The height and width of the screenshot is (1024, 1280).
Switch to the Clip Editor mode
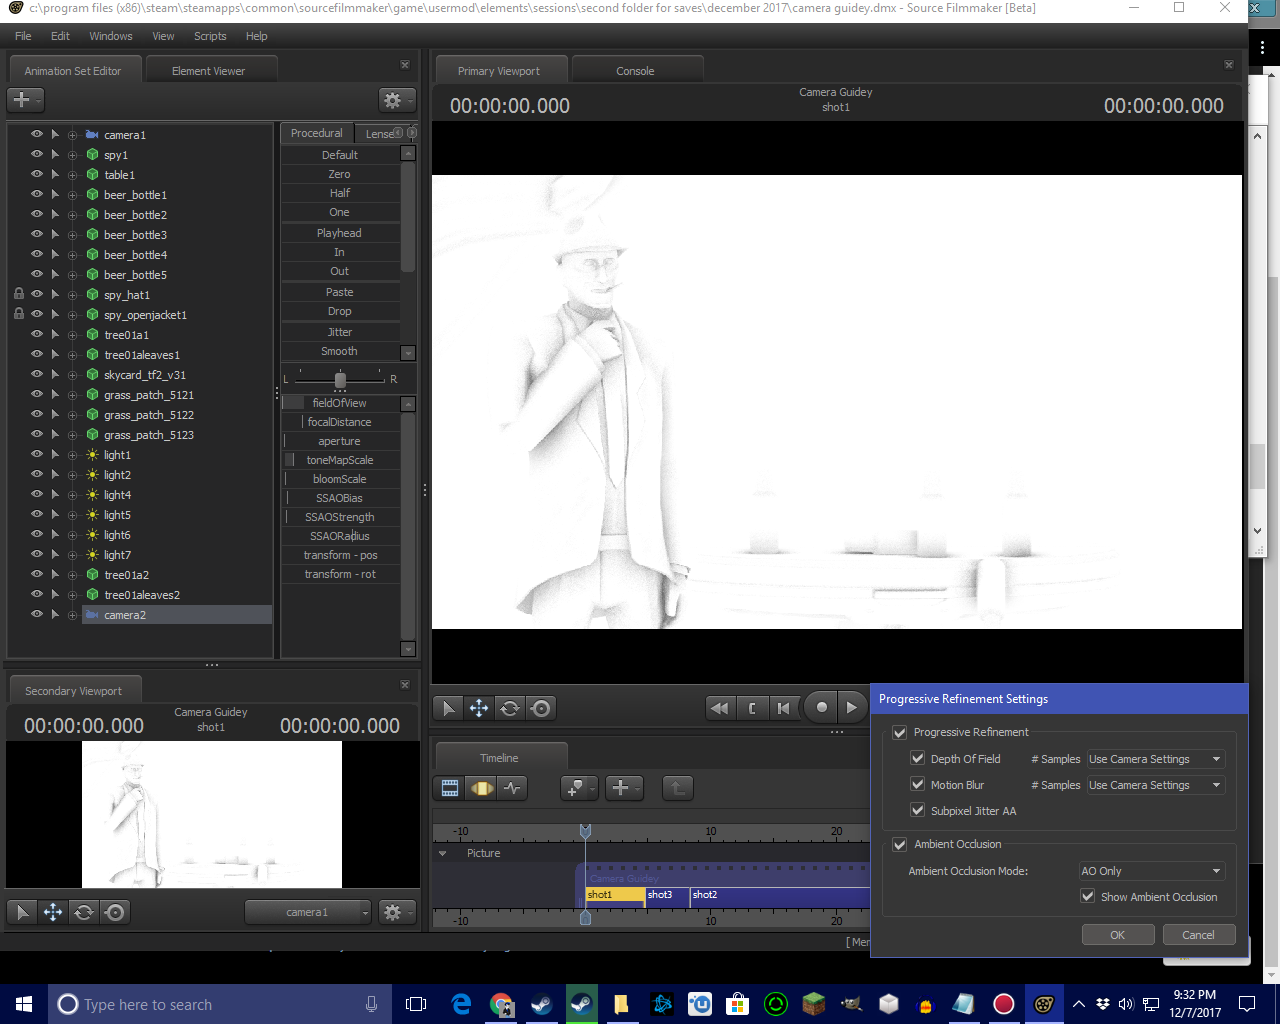450,788
